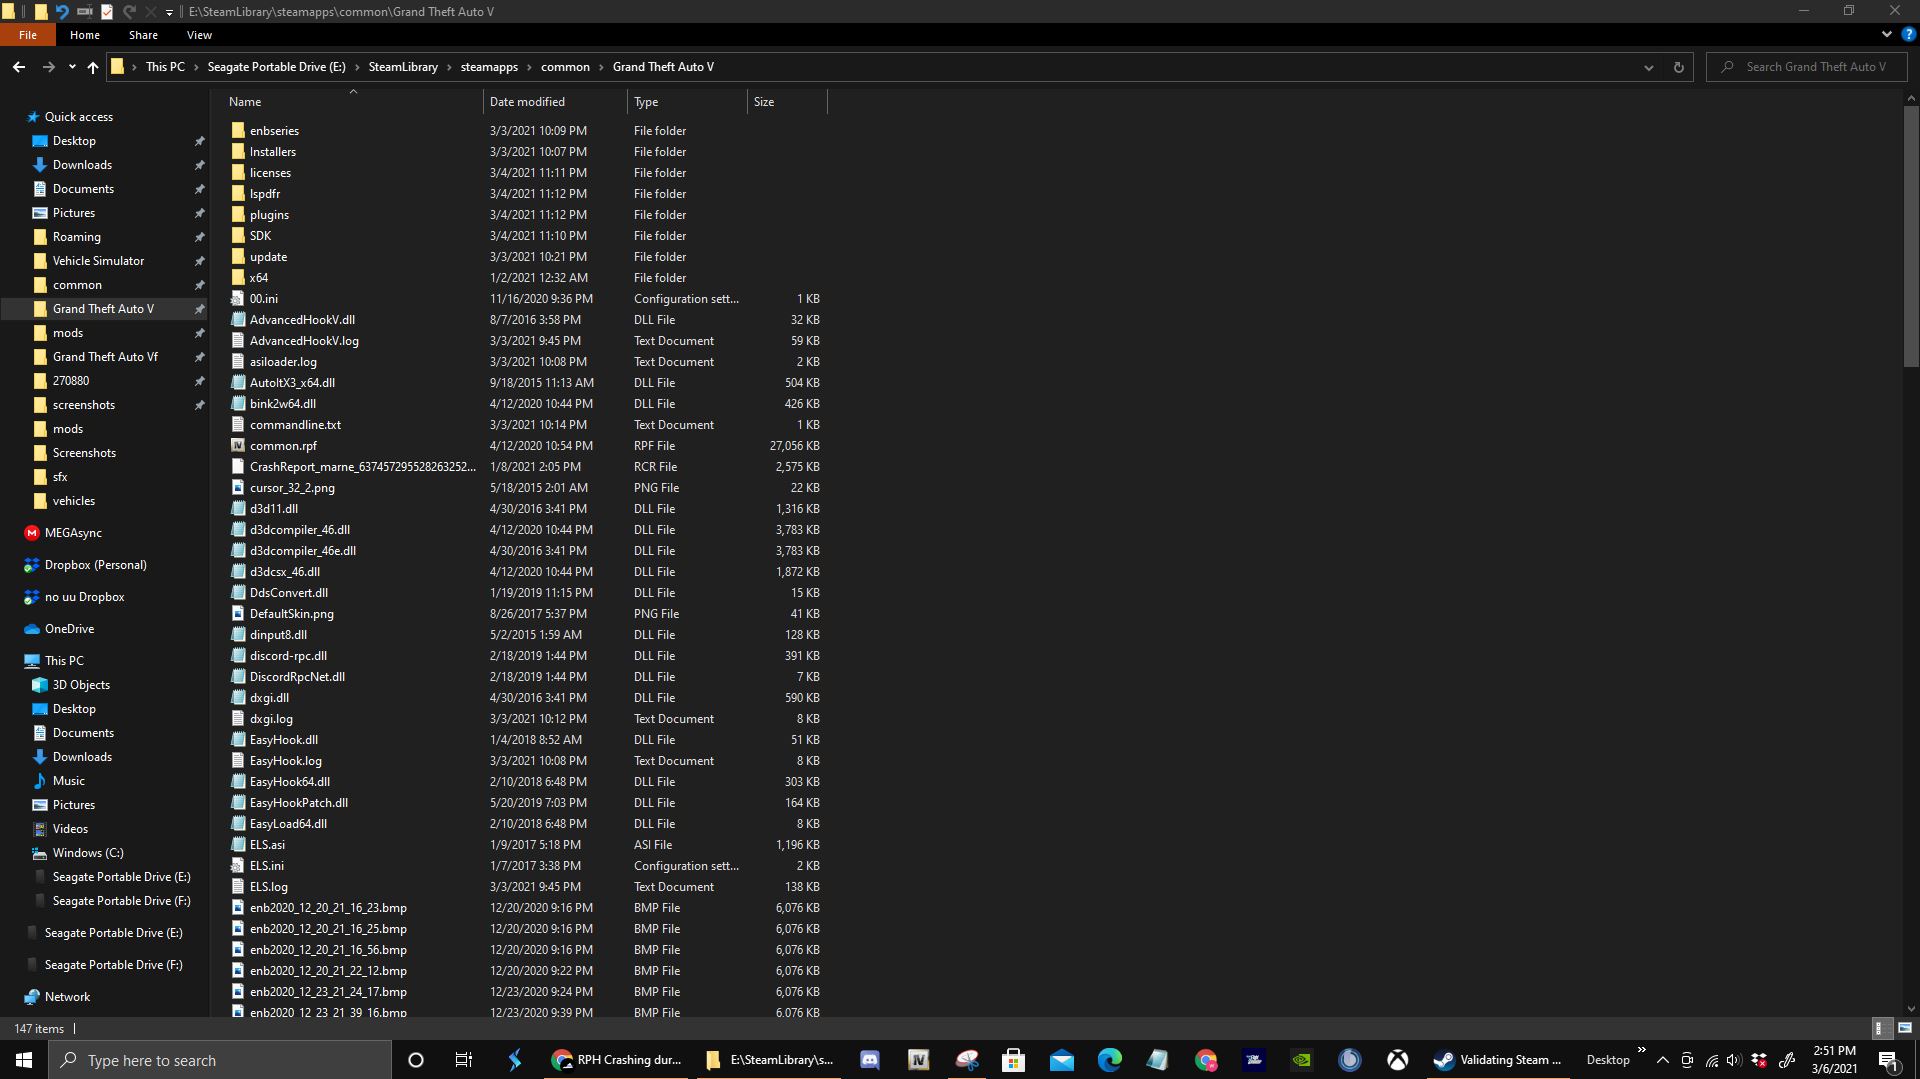The height and width of the screenshot is (1079, 1920).
Task: Open Microsoft Store from the taskbar
Action: 1014,1060
